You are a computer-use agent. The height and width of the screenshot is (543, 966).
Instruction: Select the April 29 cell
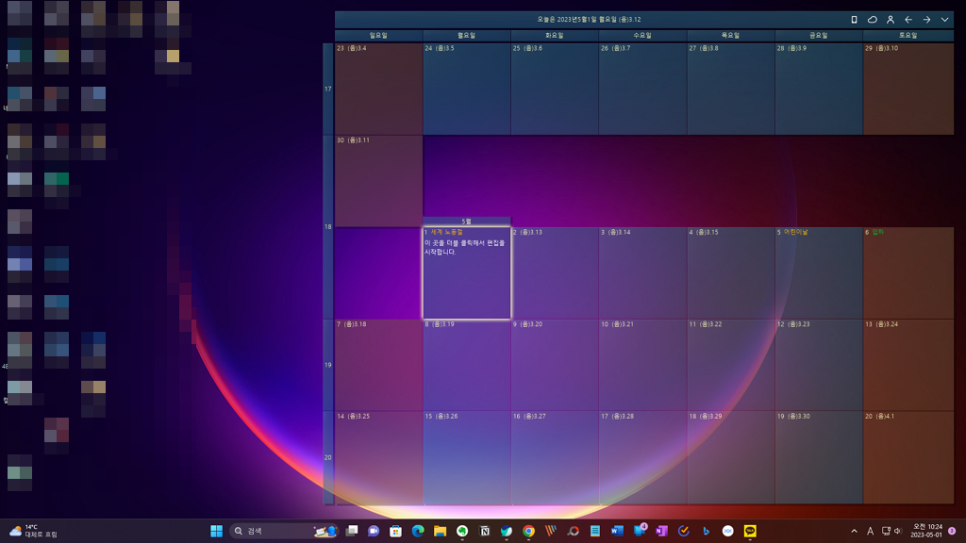pyautogui.click(x=908, y=89)
